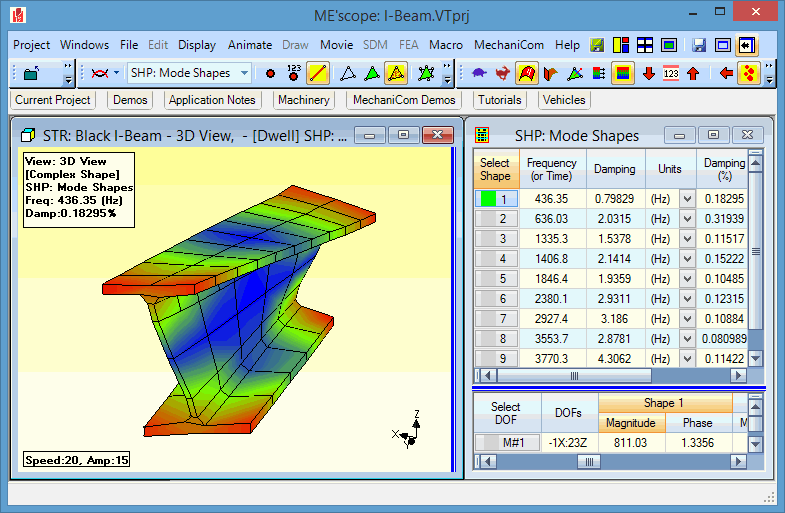Open the Project menu
Image resolution: width=785 pixels, height=513 pixels.
tap(32, 45)
